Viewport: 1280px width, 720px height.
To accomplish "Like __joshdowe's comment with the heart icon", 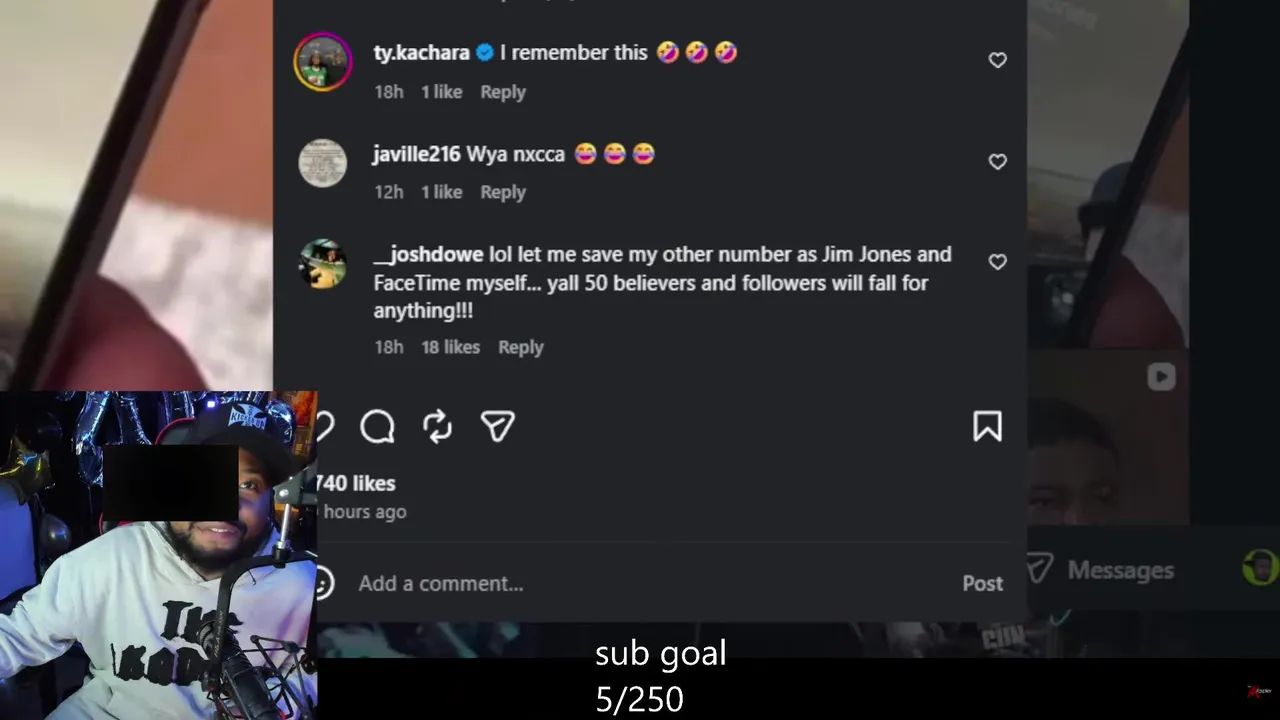I will (x=997, y=261).
